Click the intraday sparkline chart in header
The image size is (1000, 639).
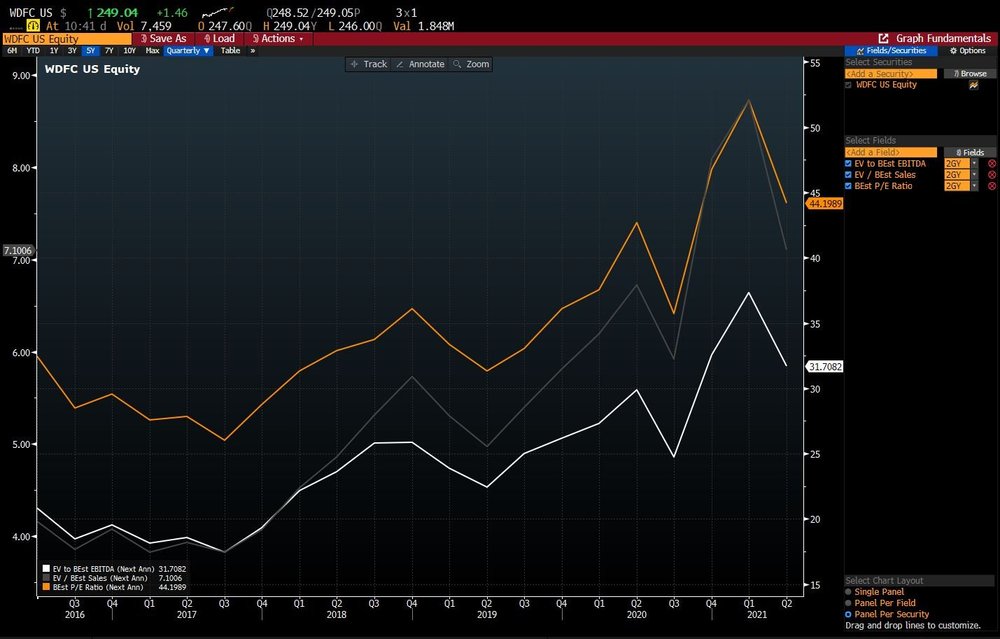pyautogui.click(x=217, y=12)
